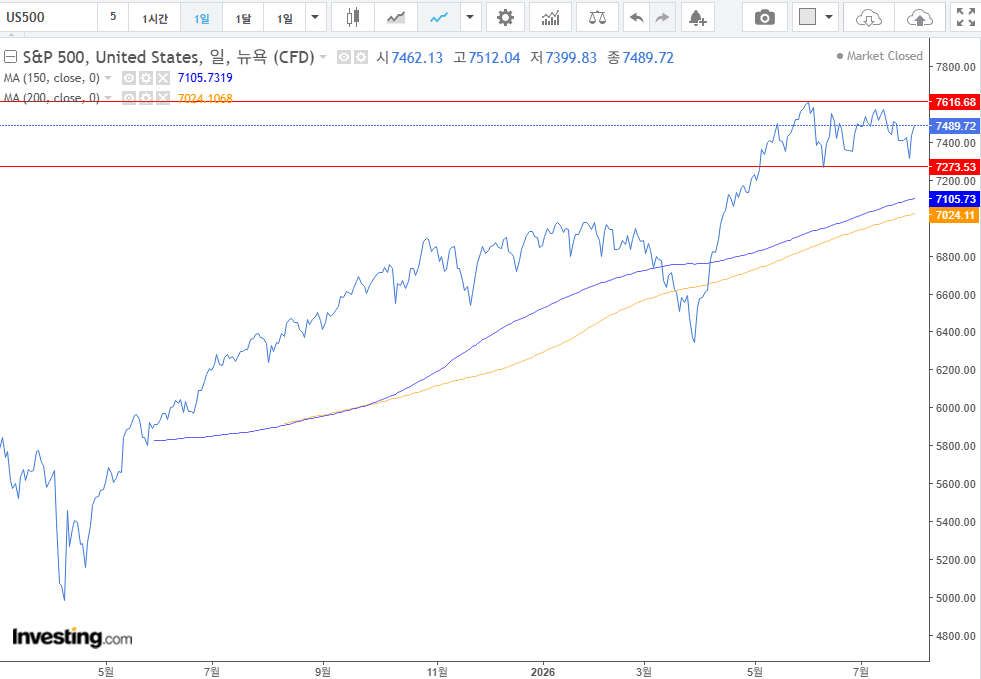
Task: Click the close value 7489.72 in legend
Action: click(648, 58)
